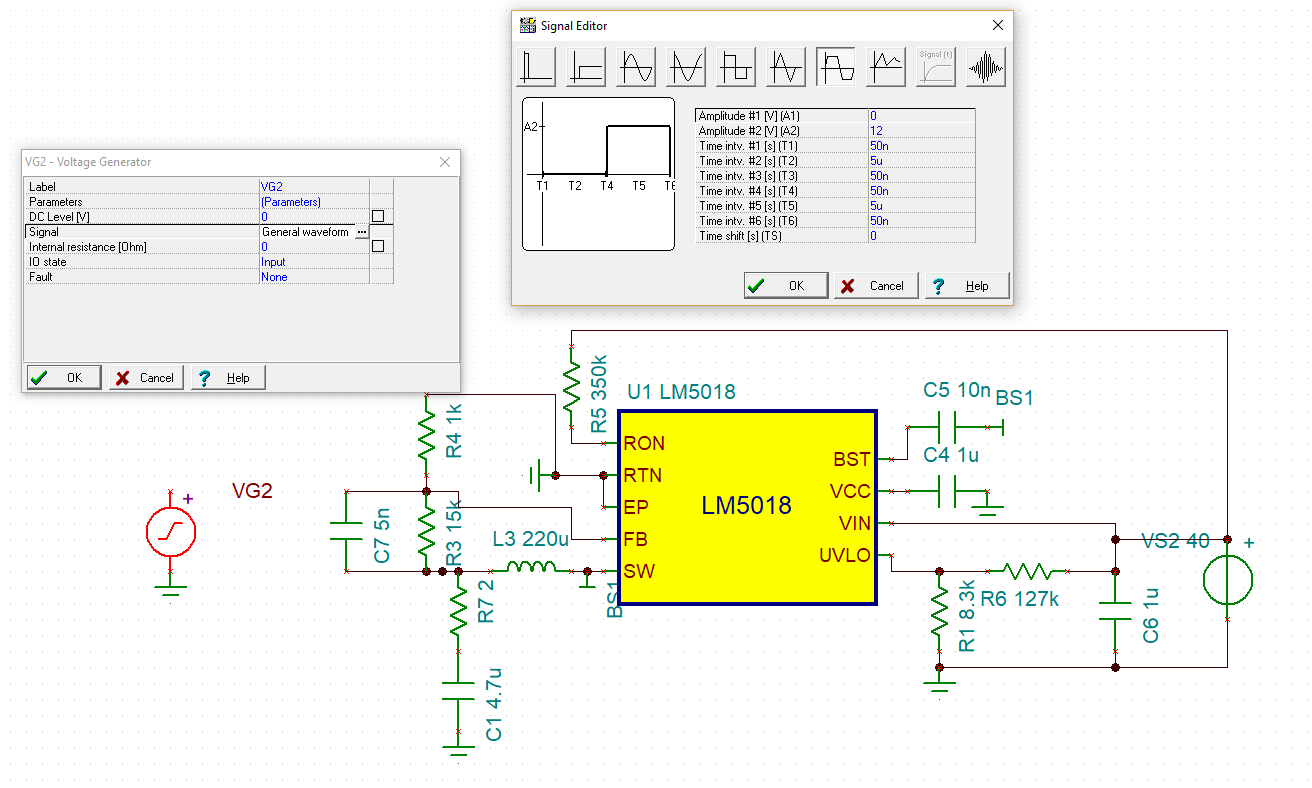Cancel the Signal Editor dialog
Viewport: 1312px width, 788px height.
point(876,285)
